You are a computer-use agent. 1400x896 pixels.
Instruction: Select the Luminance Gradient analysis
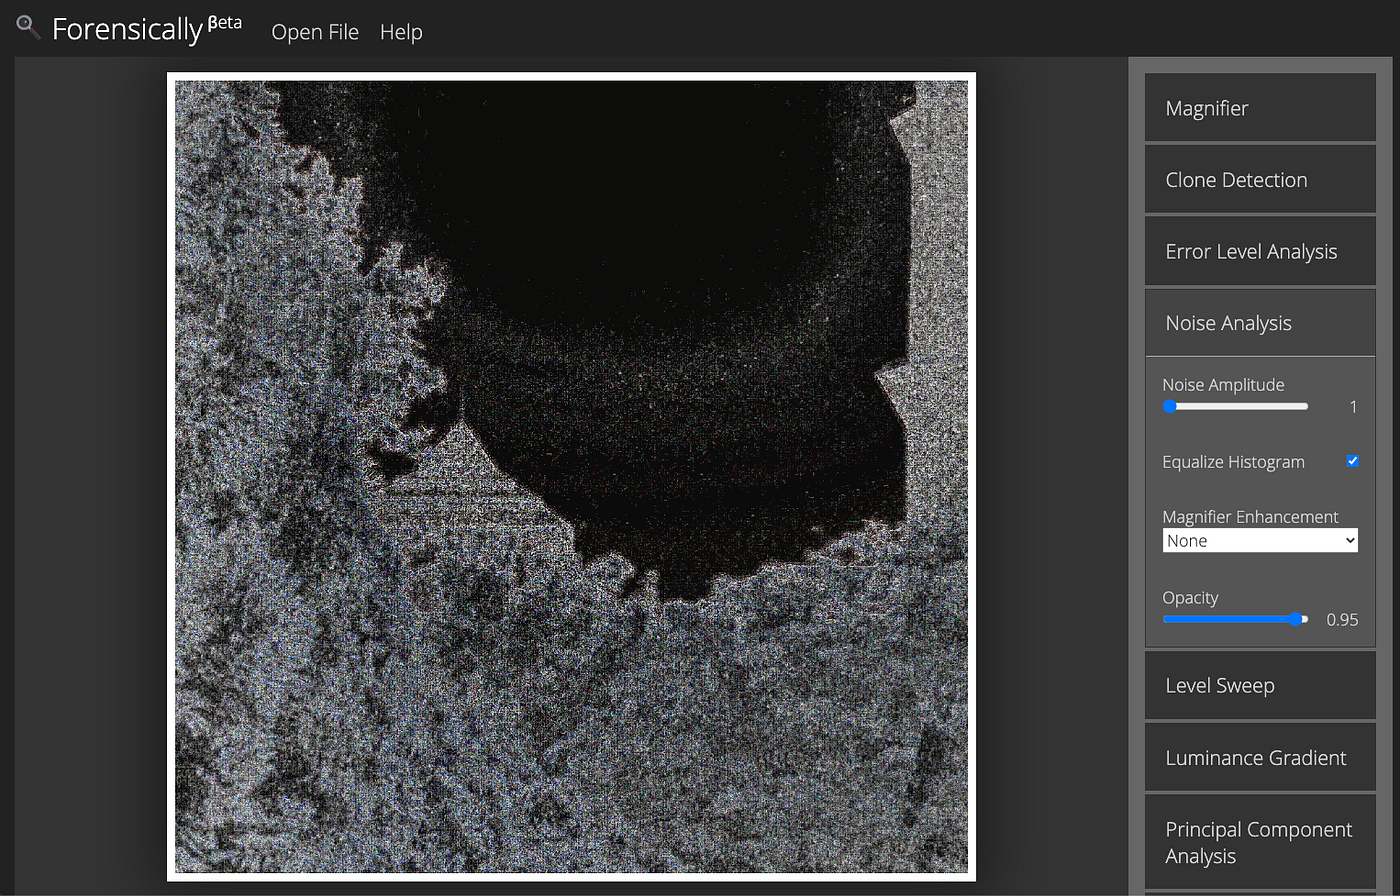coord(1259,757)
